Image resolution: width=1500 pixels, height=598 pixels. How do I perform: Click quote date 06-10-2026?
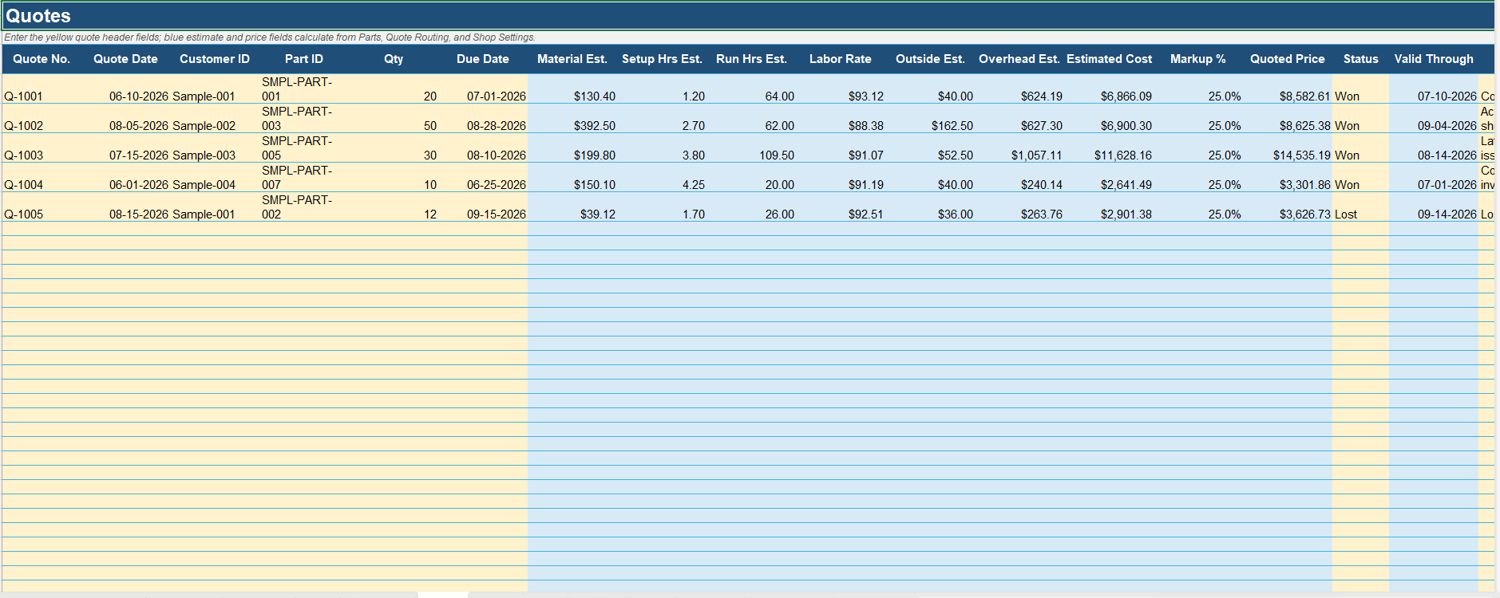click(x=139, y=97)
